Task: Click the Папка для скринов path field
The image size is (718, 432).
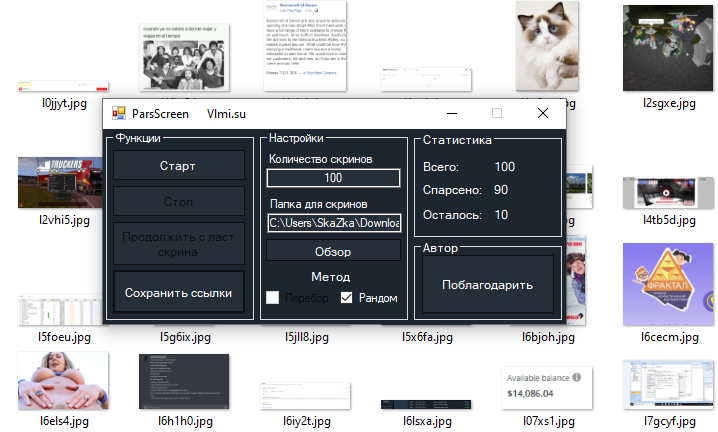Action: pyautogui.click(x=333, y=223)
